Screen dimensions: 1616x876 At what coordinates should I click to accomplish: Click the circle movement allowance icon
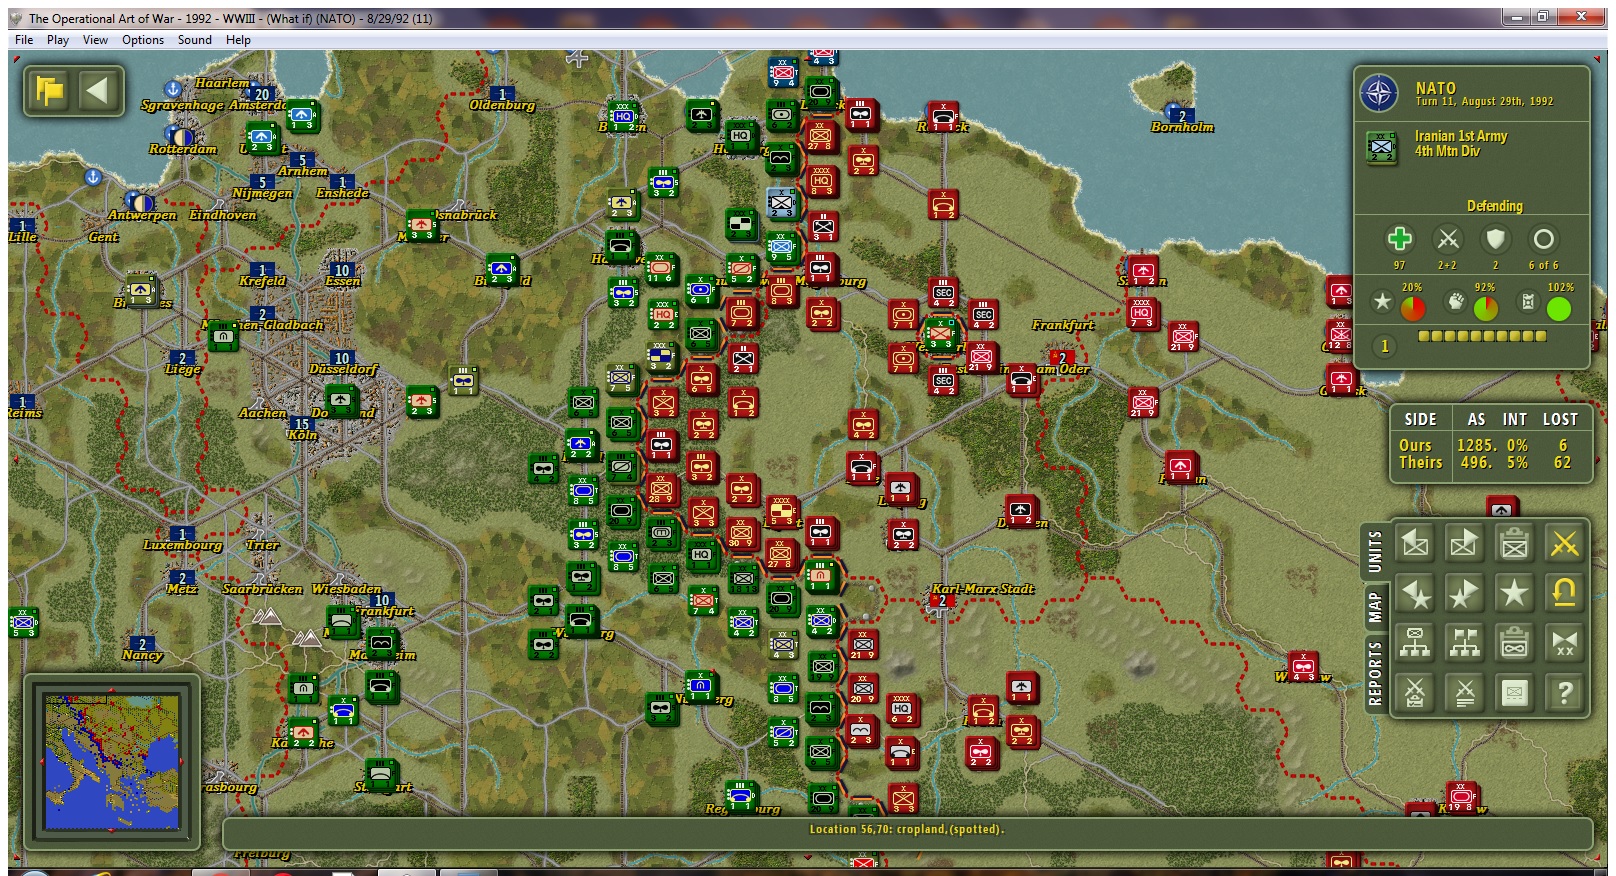tap(1543, 239)
